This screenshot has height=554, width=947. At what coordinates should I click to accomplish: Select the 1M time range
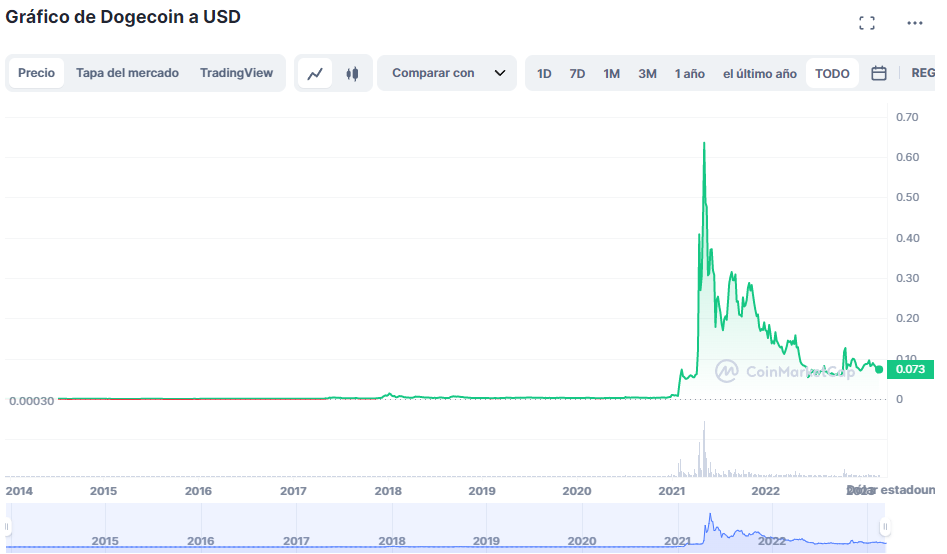click(x=611, y=73)
